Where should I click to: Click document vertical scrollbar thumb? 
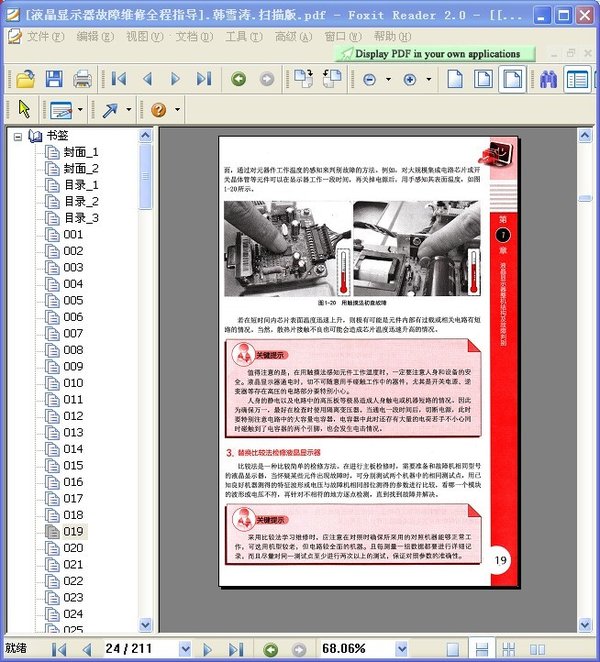585,198
